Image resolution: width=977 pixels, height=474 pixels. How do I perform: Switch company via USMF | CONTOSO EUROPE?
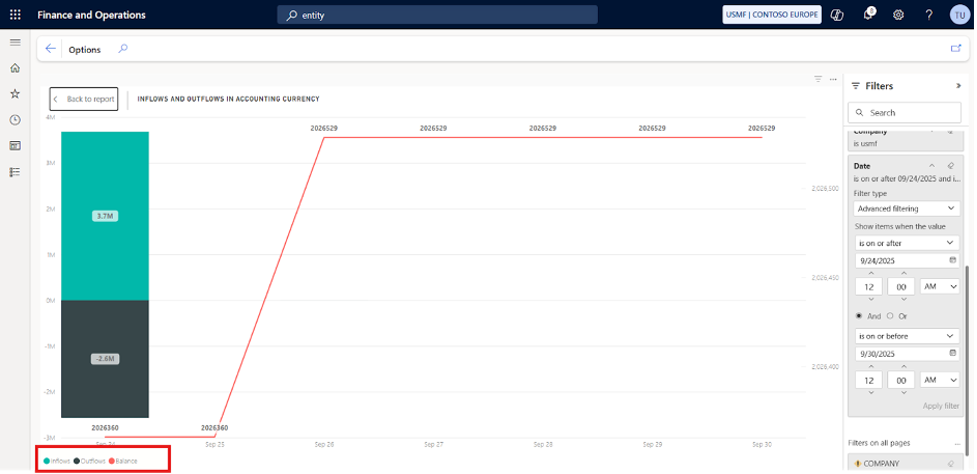(771, 15)
